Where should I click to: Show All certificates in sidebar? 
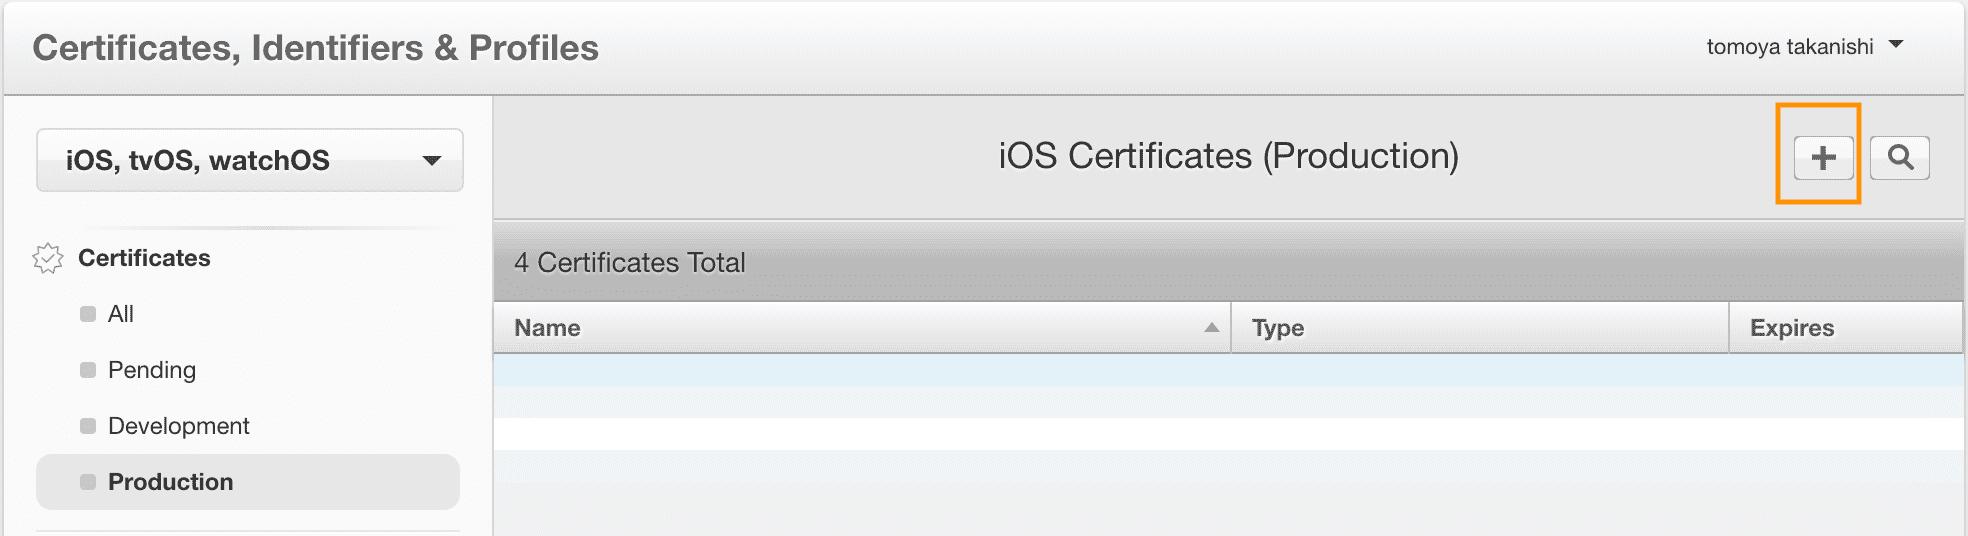[120, 314]
